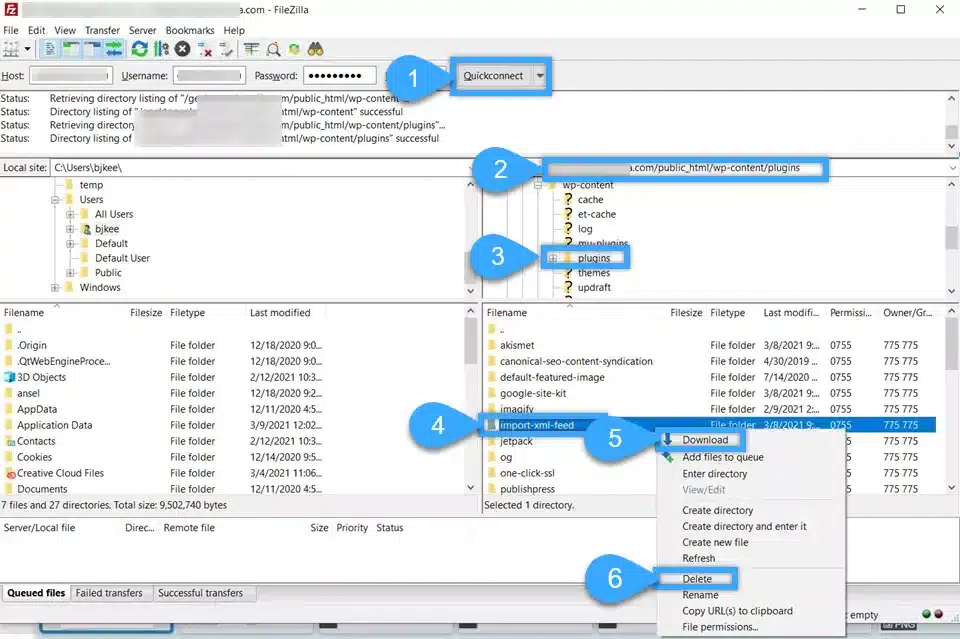960x639 pixels.
Task: Expand the Default folder node
Action: point(70,244)
